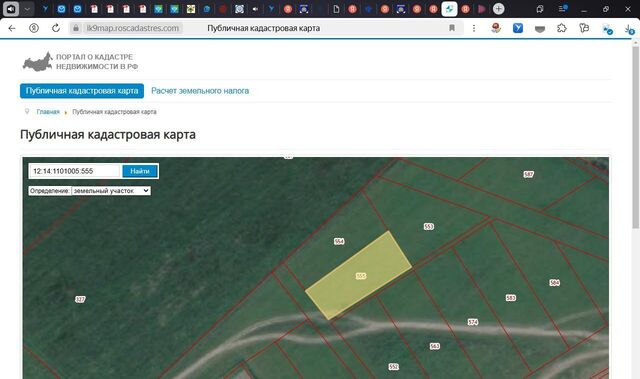Click parcel label 553 on the map

[x=429, y=226]
